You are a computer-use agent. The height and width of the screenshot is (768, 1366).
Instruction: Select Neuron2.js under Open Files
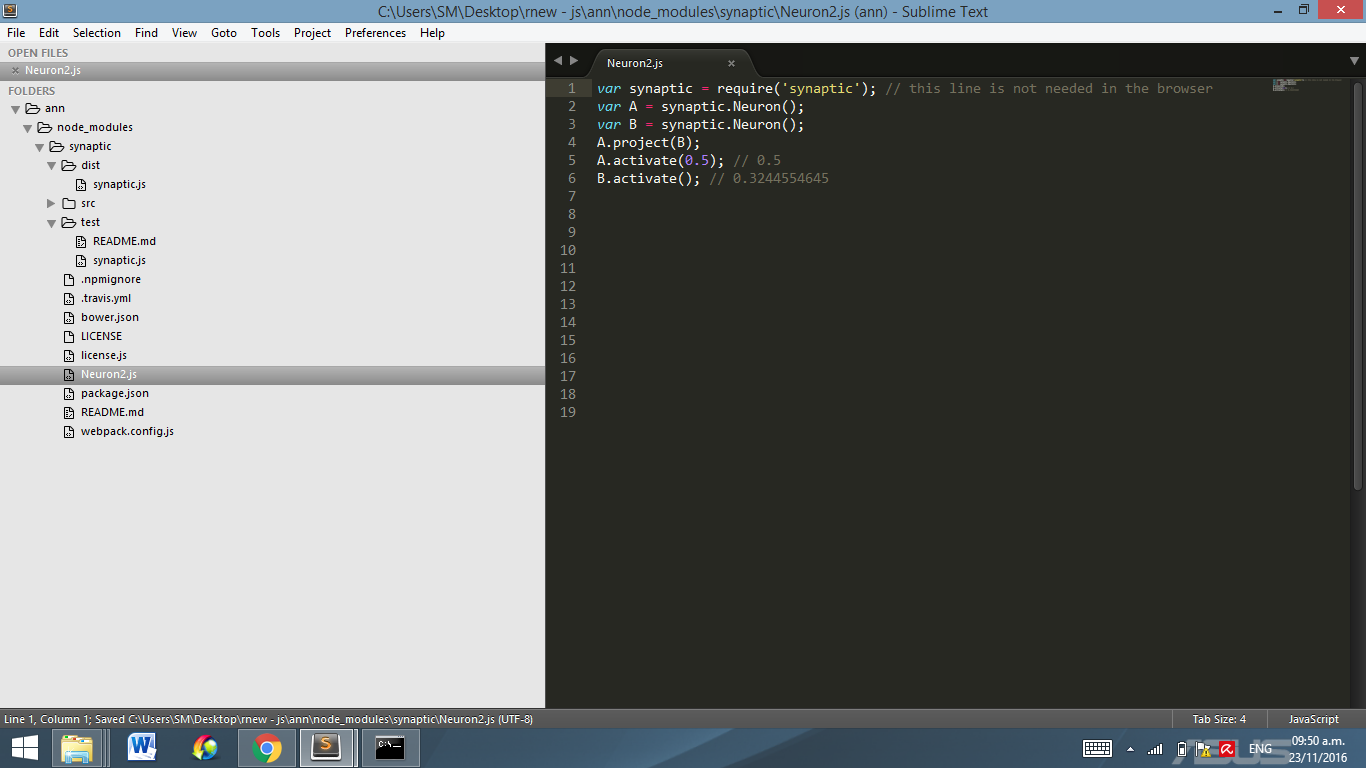click(x=272, y=71)
